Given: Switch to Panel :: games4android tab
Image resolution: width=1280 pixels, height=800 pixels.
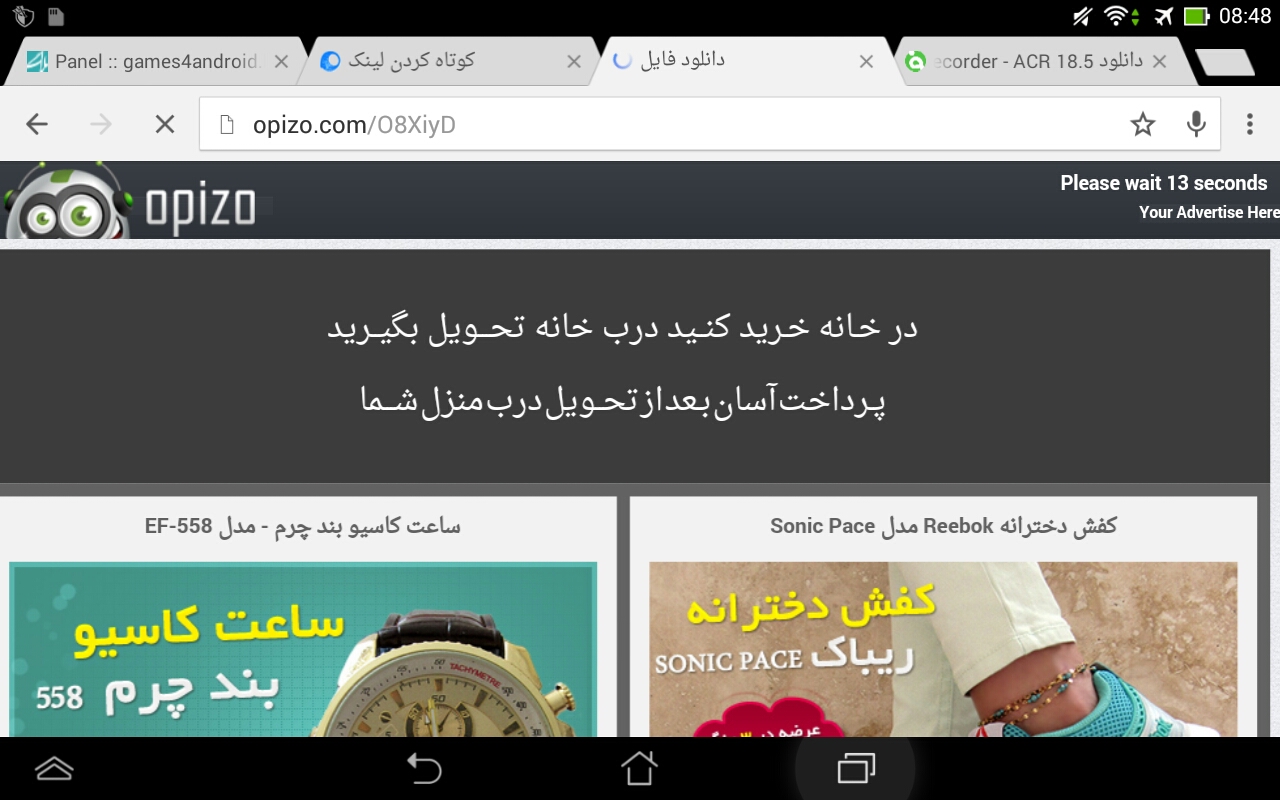Looking at the screenshot, I should click(156, 61).
